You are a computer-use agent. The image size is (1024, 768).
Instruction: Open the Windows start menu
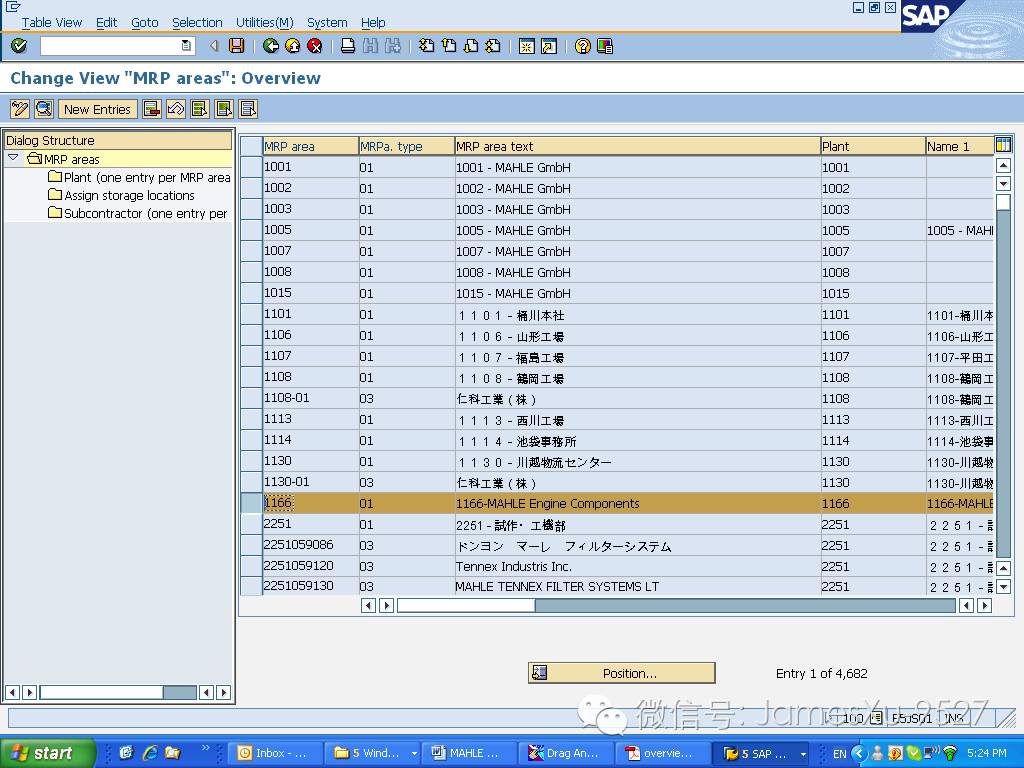click(47, 753)
